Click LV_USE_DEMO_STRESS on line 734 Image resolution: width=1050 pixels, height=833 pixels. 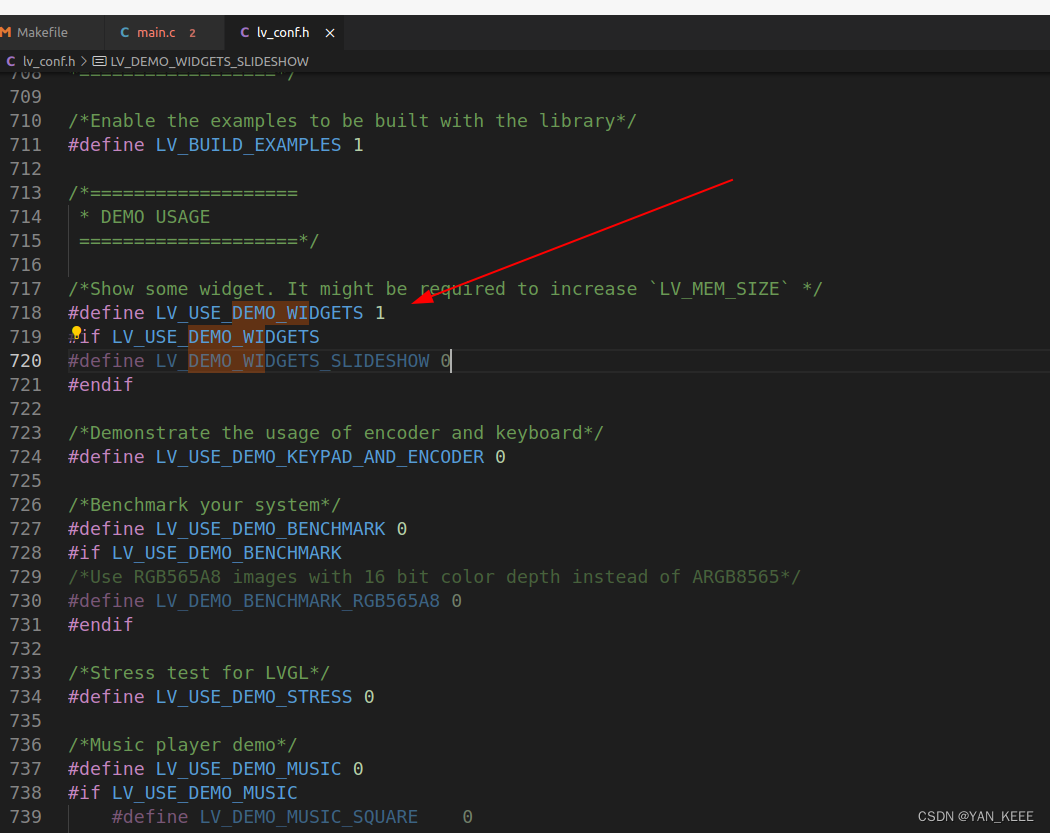pos(254,697)
